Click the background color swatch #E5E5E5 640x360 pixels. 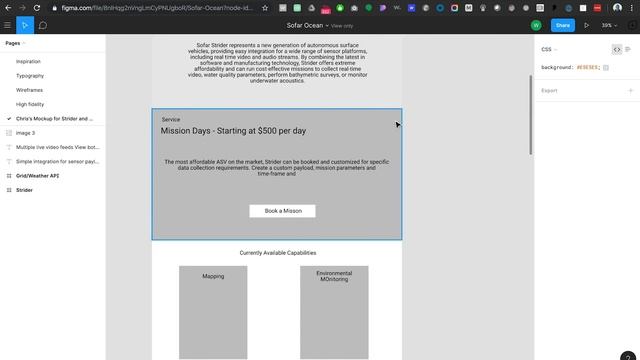[606, 68]
